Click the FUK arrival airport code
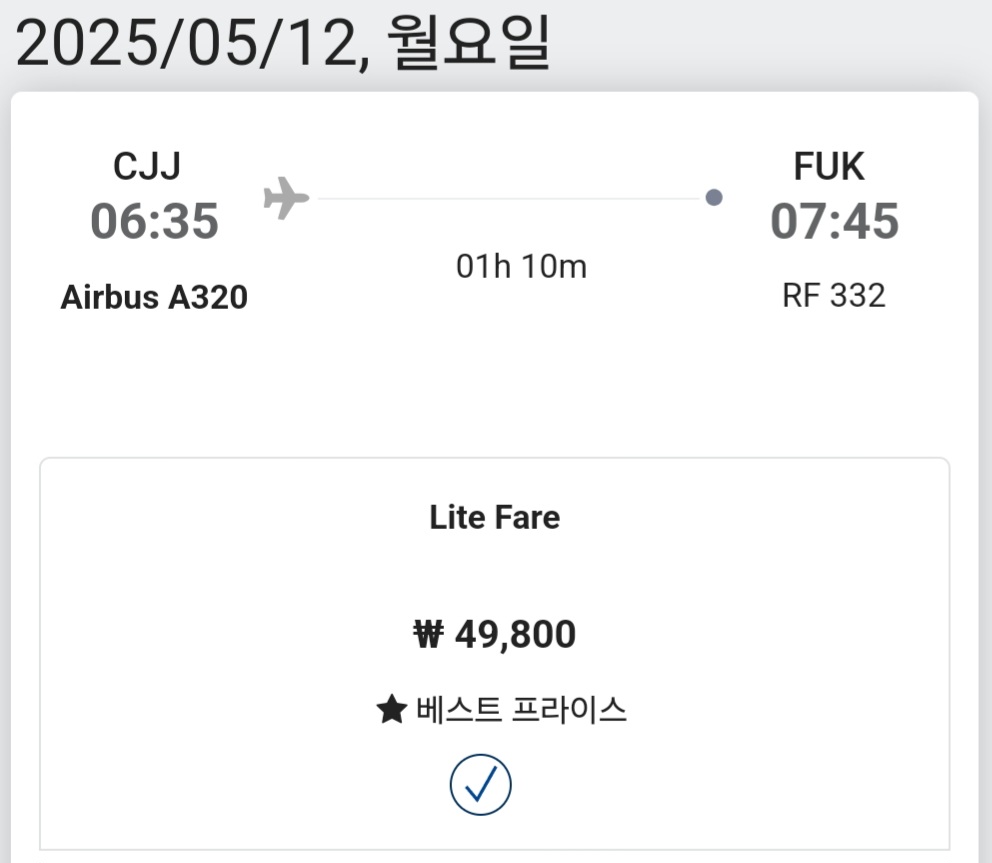 [829, 167]
